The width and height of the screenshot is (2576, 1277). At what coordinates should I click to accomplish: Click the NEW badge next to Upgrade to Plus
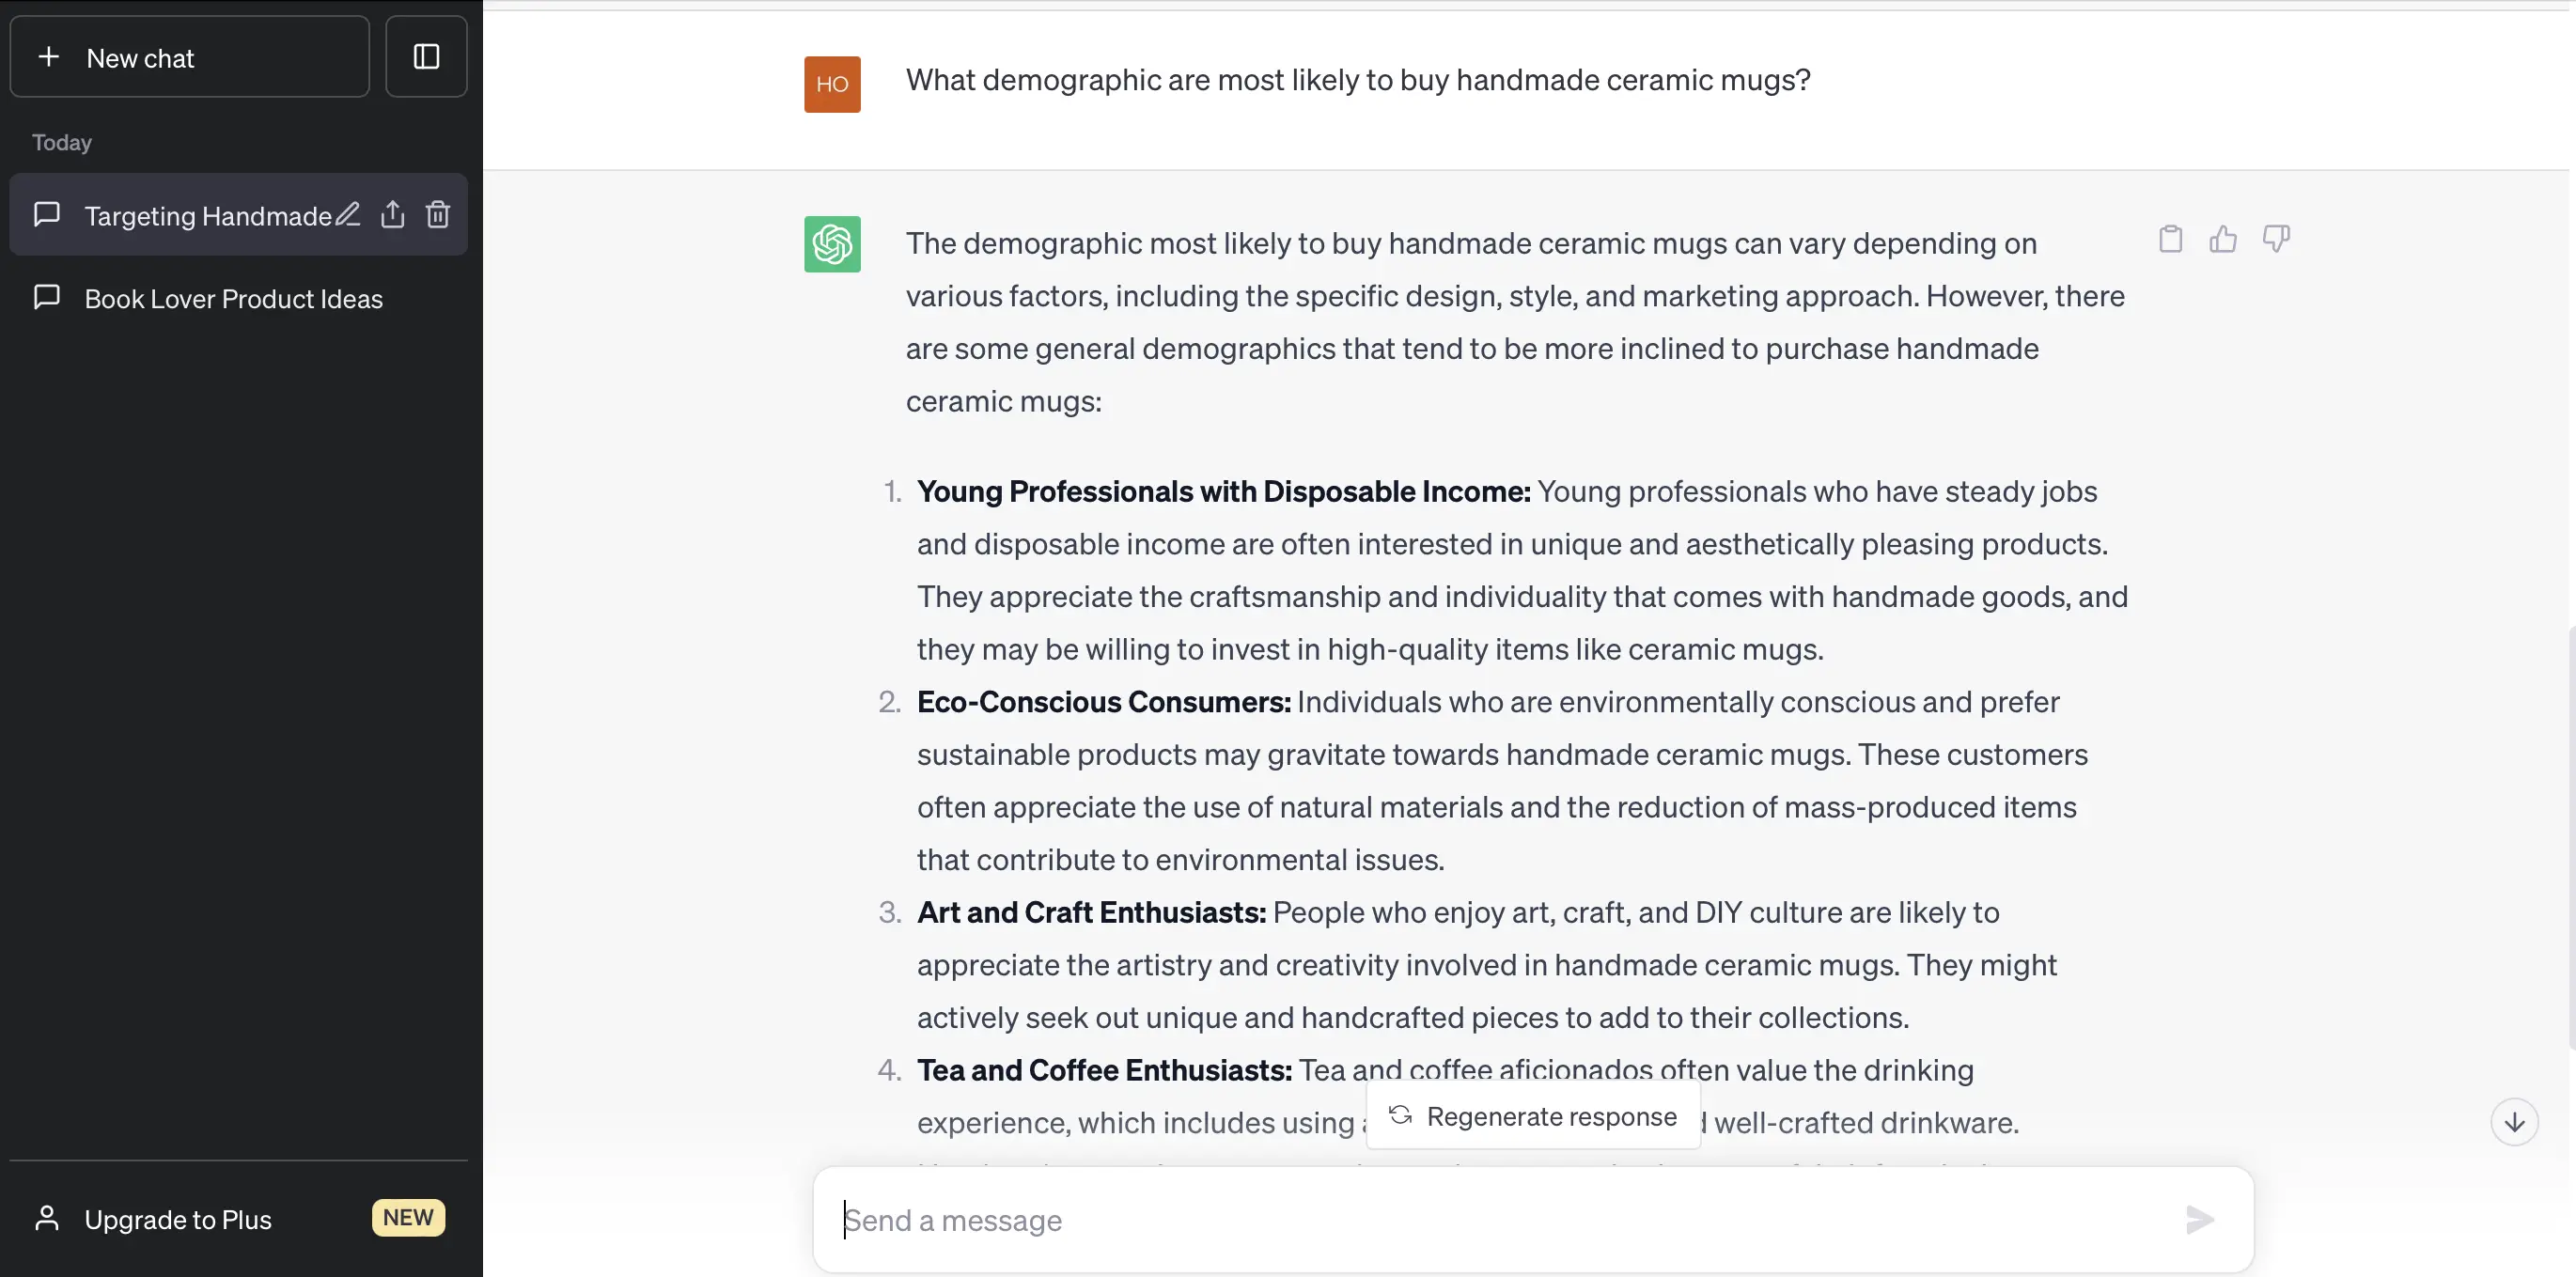point(406,1220)
